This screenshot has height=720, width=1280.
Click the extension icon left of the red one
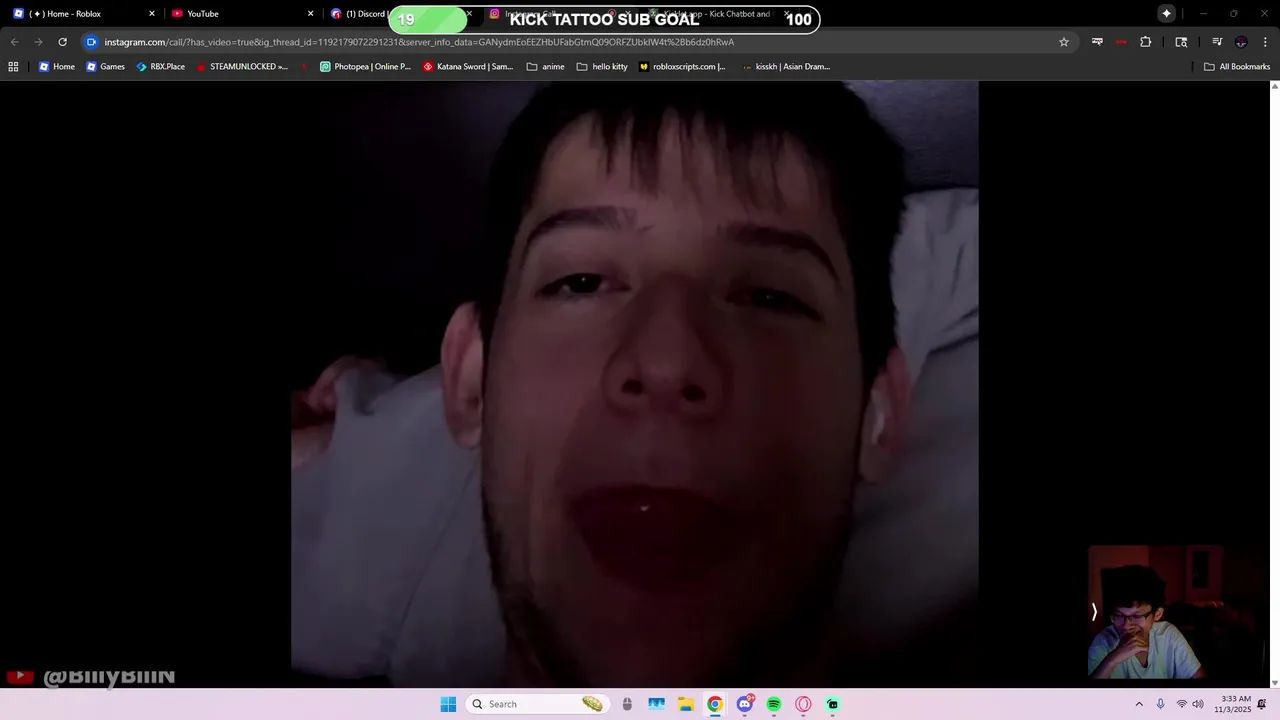(x=1097, y=42)
